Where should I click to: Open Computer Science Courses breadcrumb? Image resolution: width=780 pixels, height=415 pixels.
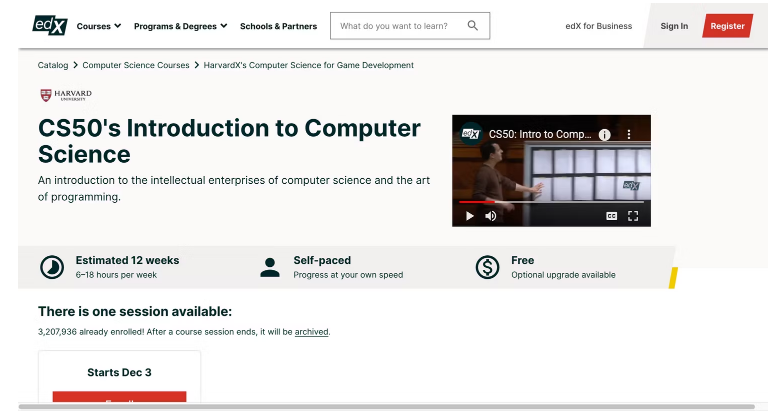click(x=136, y=65)
